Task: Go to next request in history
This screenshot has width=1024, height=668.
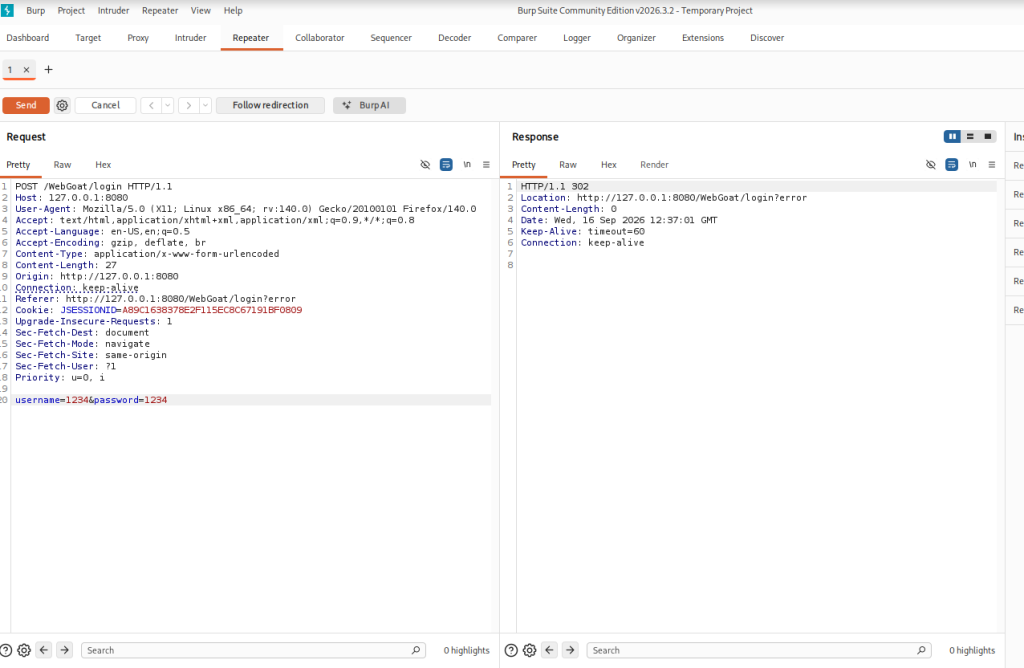Action: tap(189, 105)
